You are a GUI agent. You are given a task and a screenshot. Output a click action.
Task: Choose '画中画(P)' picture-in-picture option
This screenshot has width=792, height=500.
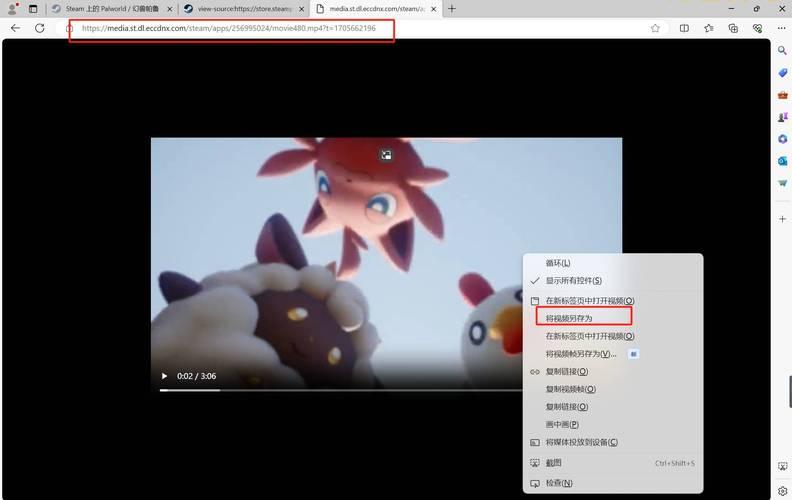(x=562, y=424)
